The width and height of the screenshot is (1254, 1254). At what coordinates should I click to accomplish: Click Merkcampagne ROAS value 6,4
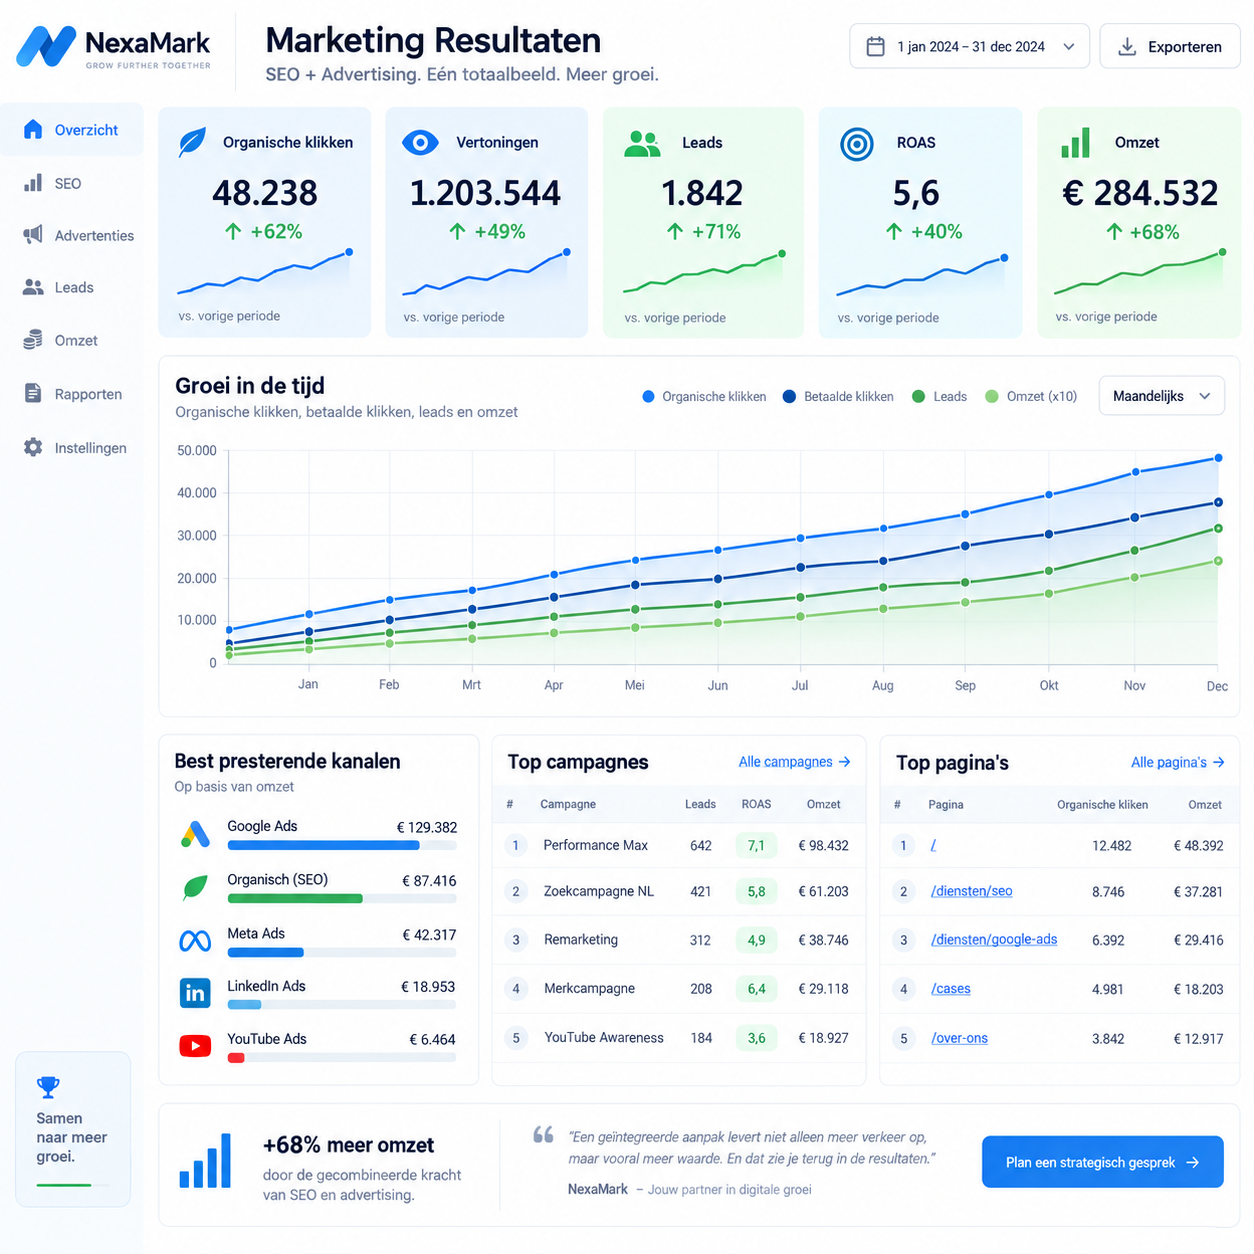756,989
